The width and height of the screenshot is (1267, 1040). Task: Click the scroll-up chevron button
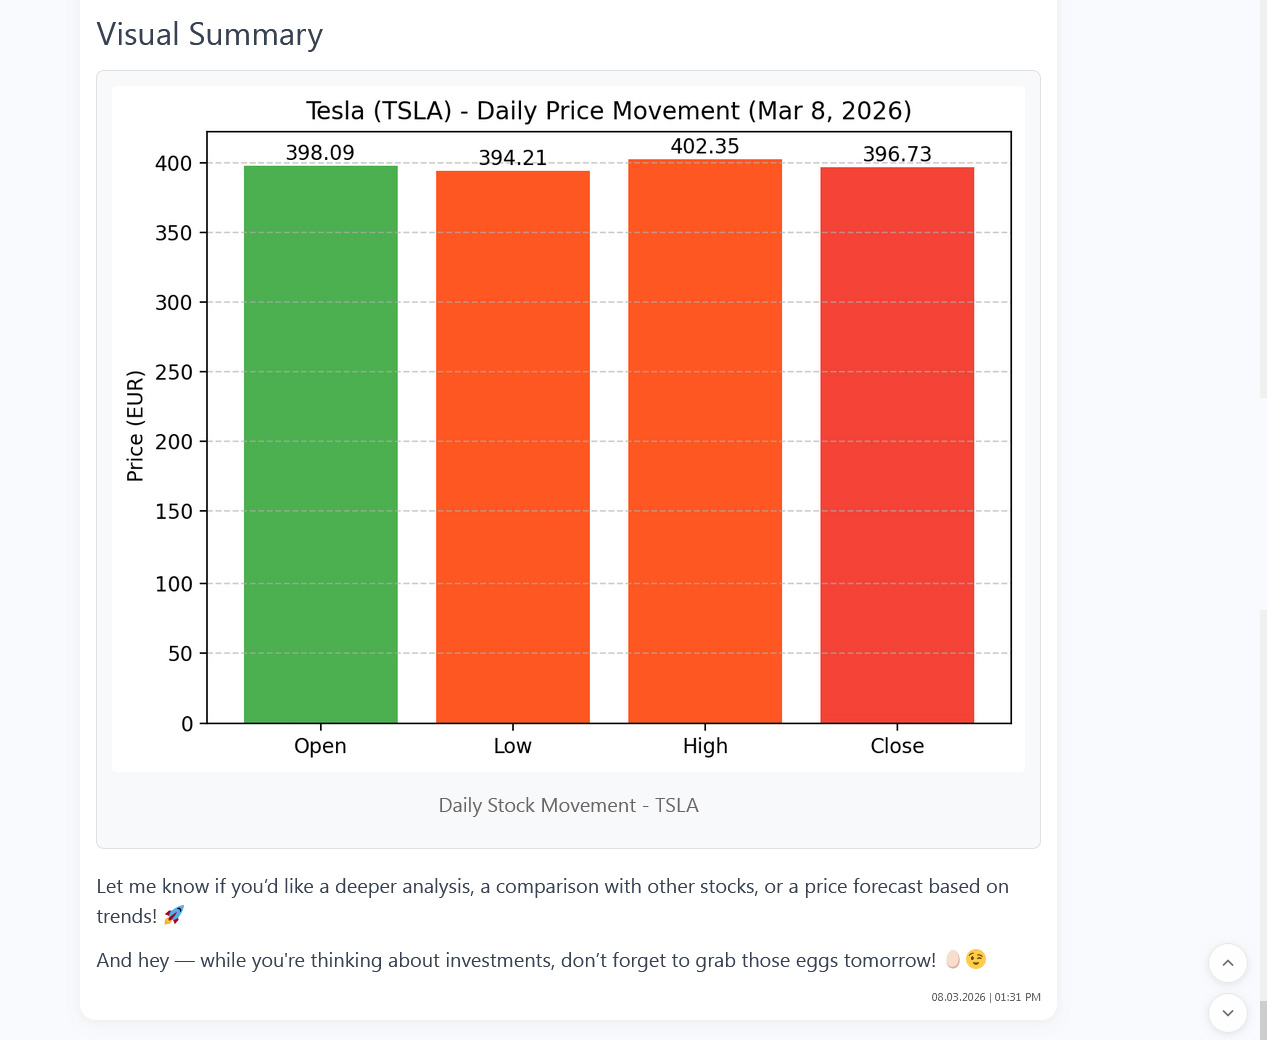[1228, 963]
